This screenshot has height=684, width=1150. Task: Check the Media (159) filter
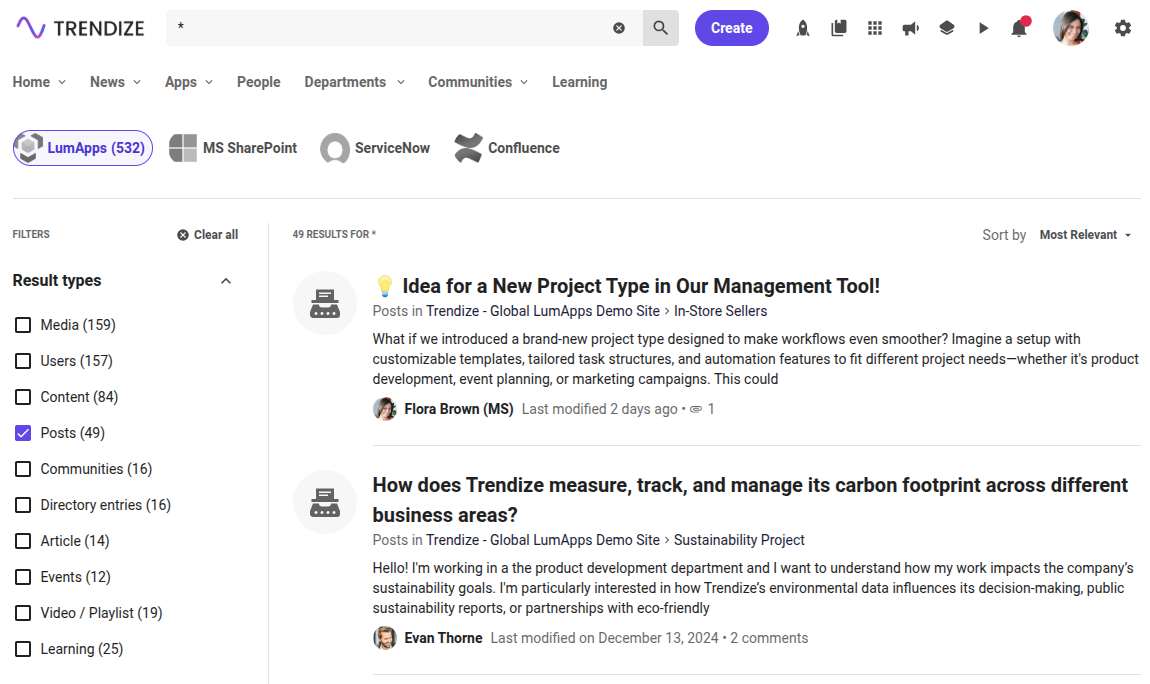coord(23,325)
